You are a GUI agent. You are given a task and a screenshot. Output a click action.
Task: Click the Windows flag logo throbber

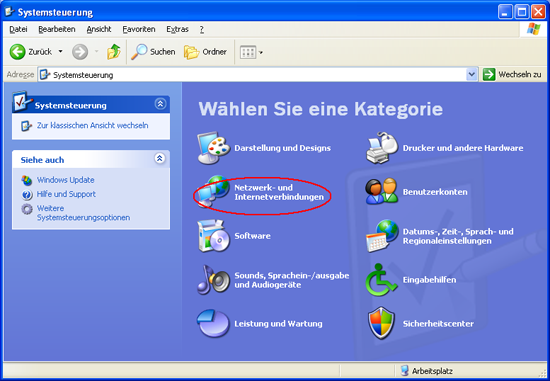(x=534, y=29)
